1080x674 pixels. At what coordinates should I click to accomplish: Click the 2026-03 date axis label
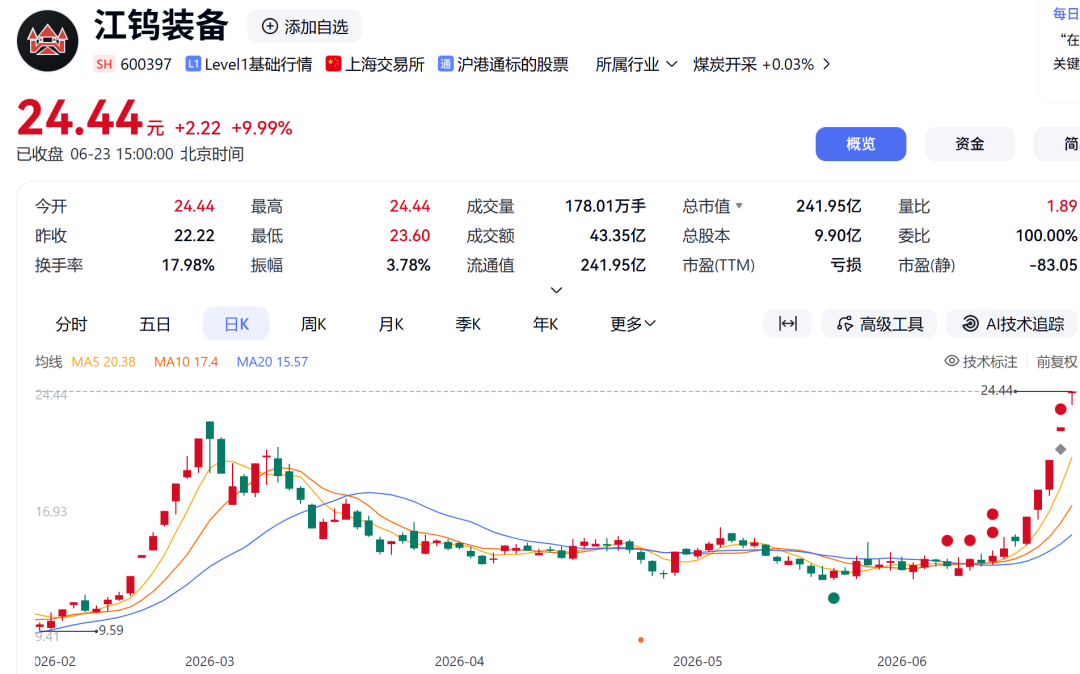coord(209,661)
